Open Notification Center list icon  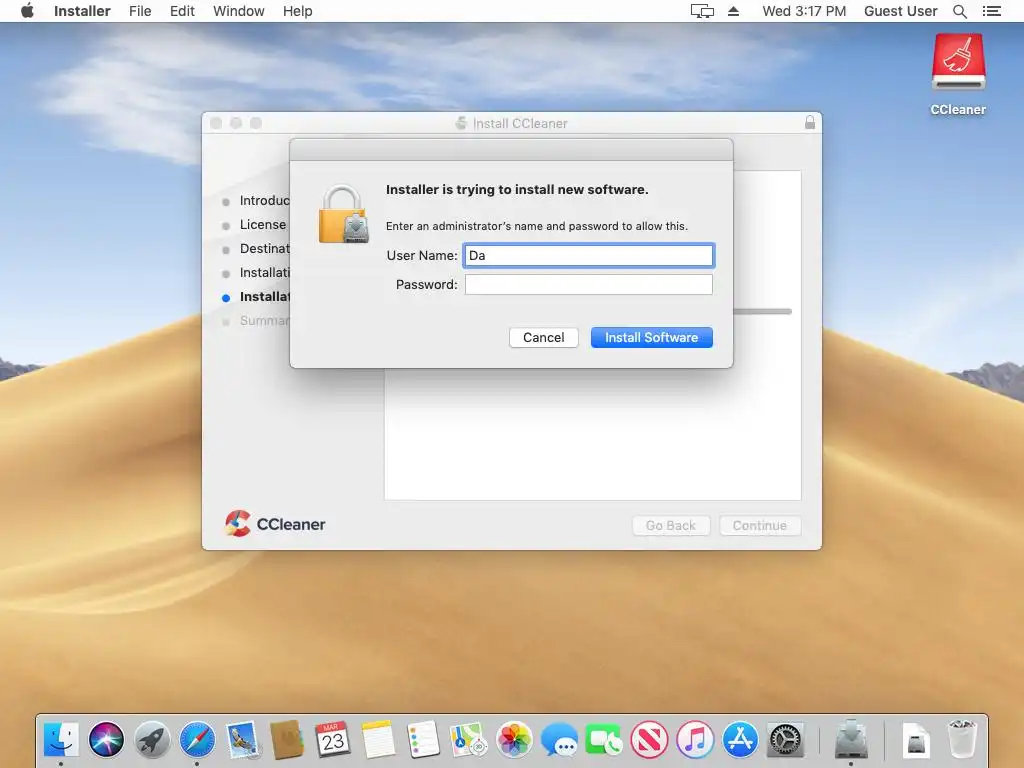pyautogui.click(x=991, y=11)
